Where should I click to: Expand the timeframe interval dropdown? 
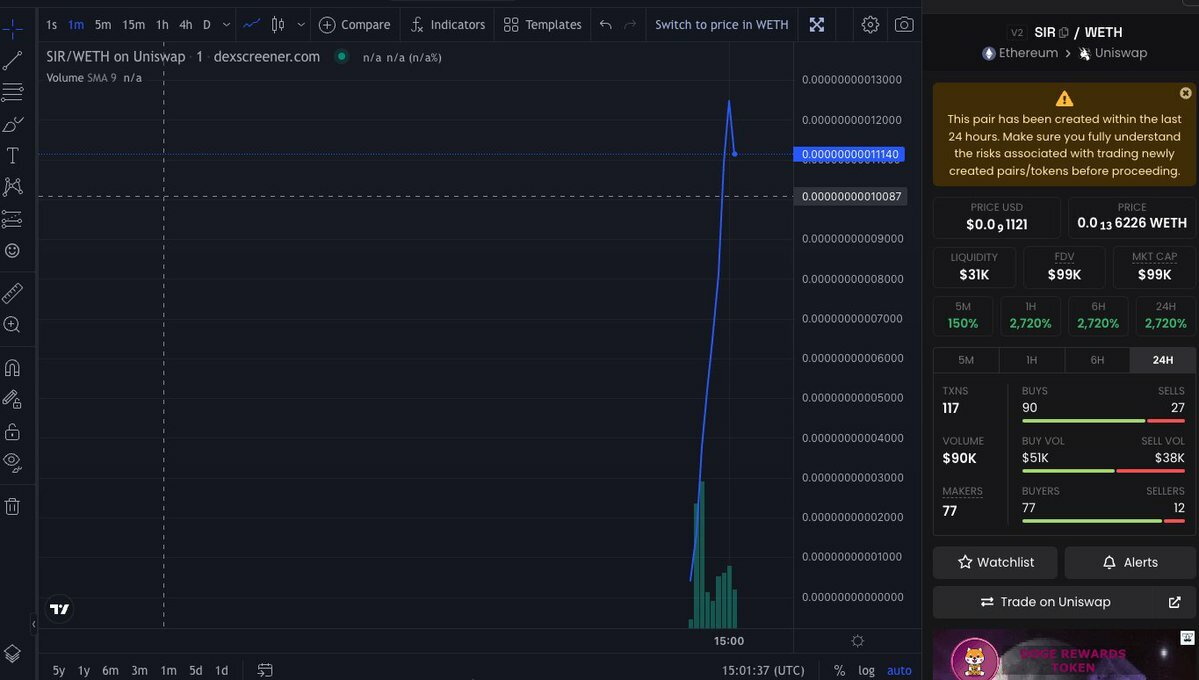pyautogui.click(x=226, y=24)
